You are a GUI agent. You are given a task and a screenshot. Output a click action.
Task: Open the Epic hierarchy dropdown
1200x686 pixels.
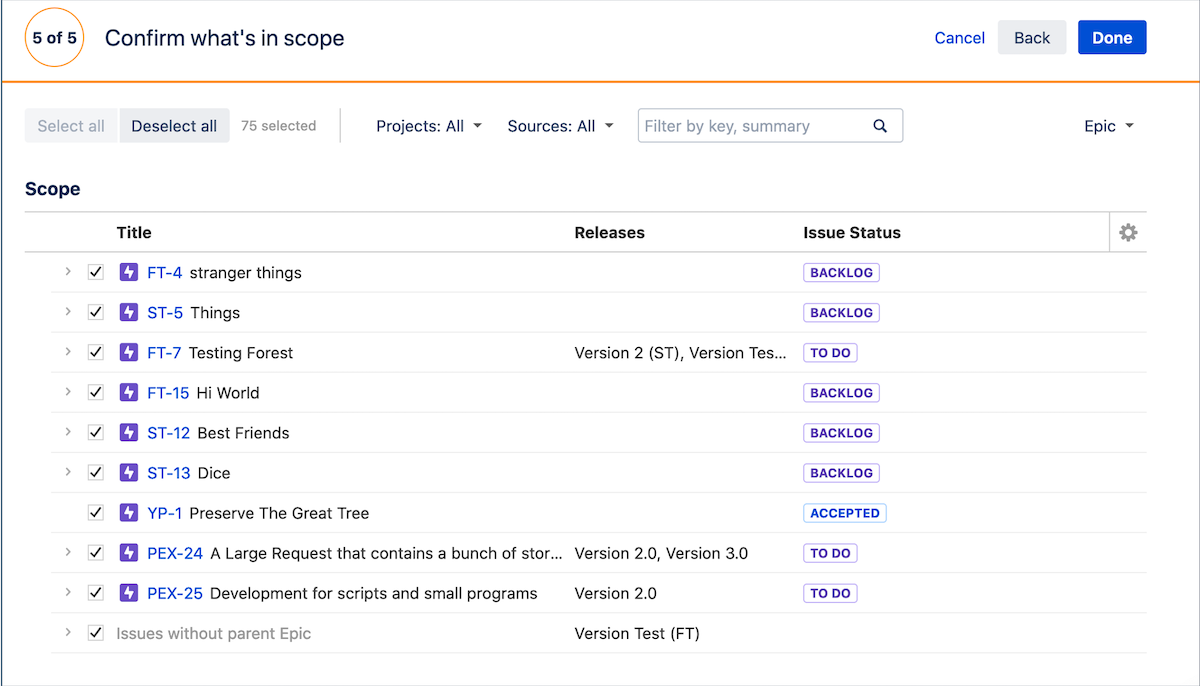click(1108, 126)
